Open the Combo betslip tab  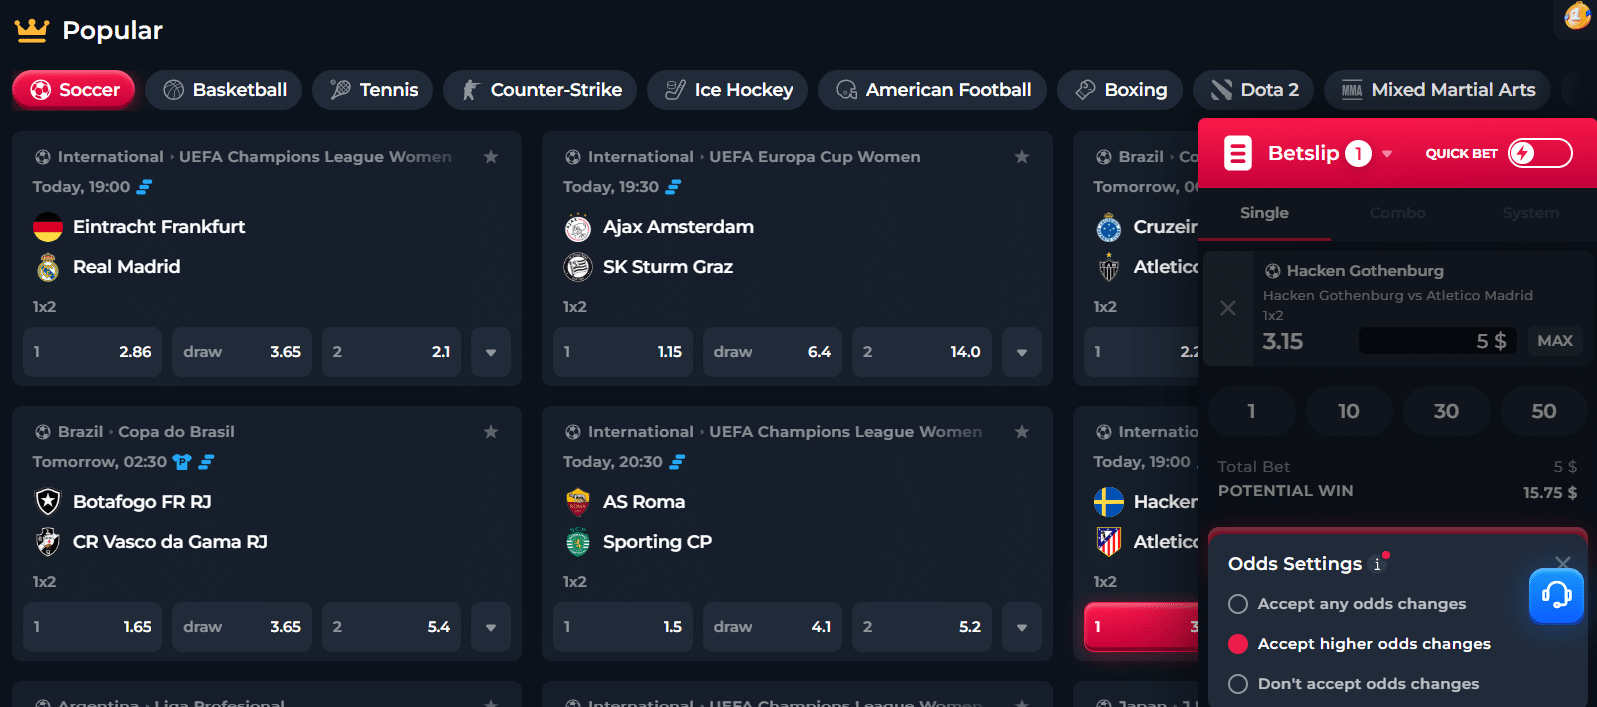click(1397, 213)
